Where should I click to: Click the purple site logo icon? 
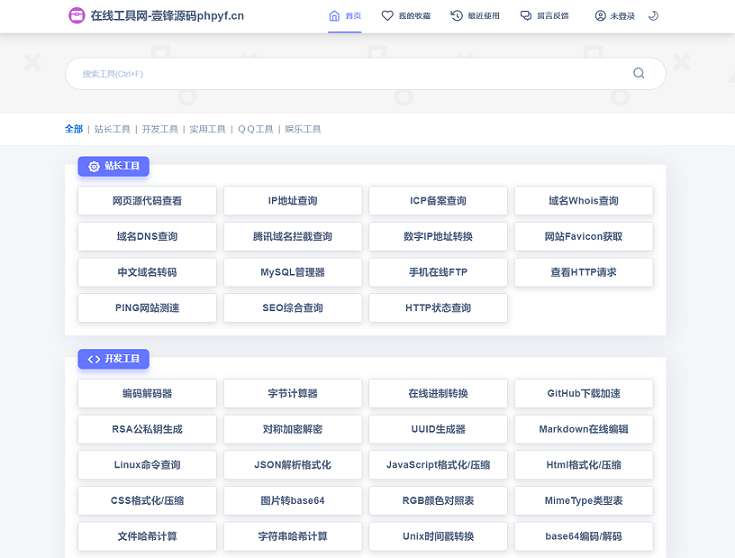(x=77, y=16)
